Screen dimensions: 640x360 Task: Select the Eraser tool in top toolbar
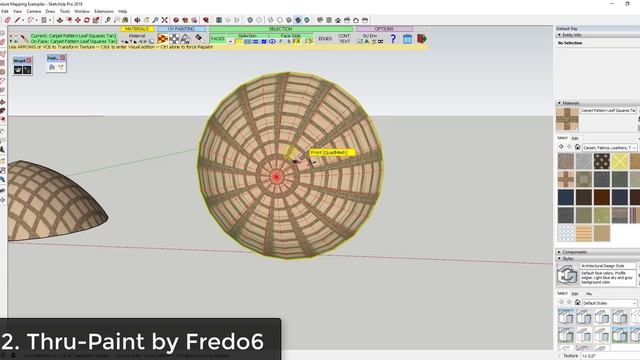click(7, 20)
